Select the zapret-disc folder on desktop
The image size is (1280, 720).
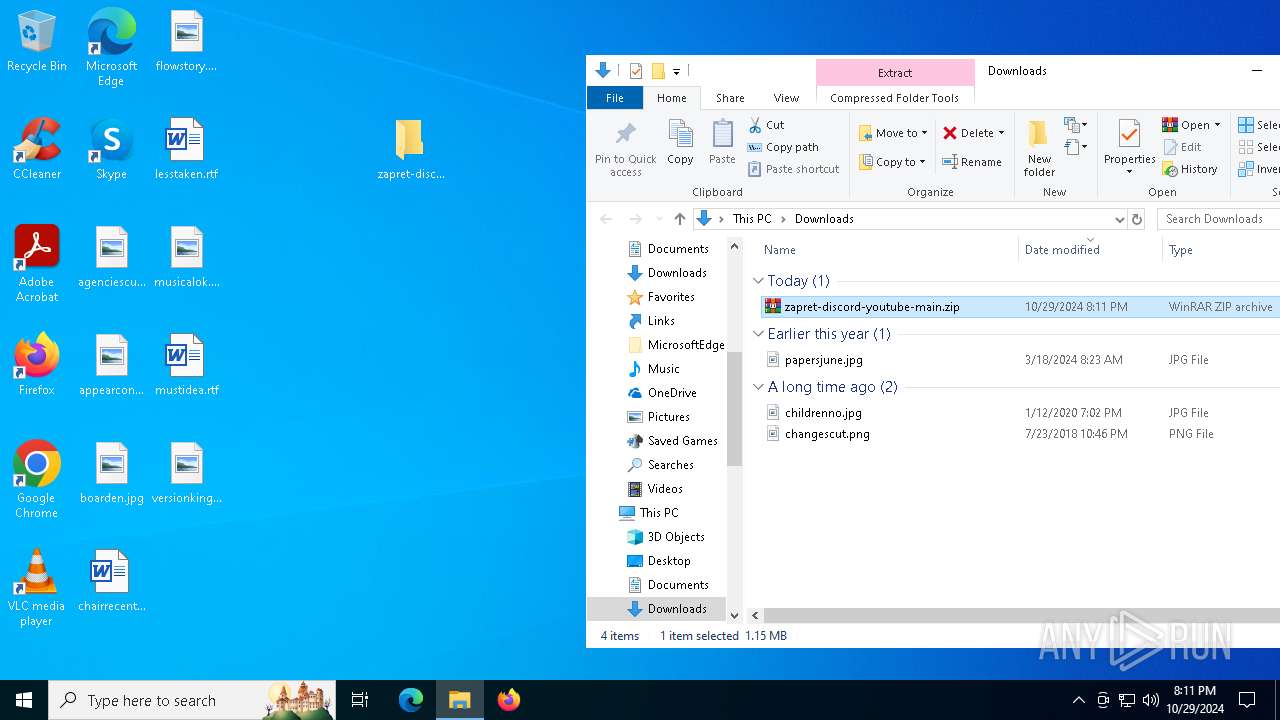tap(410, 149)
